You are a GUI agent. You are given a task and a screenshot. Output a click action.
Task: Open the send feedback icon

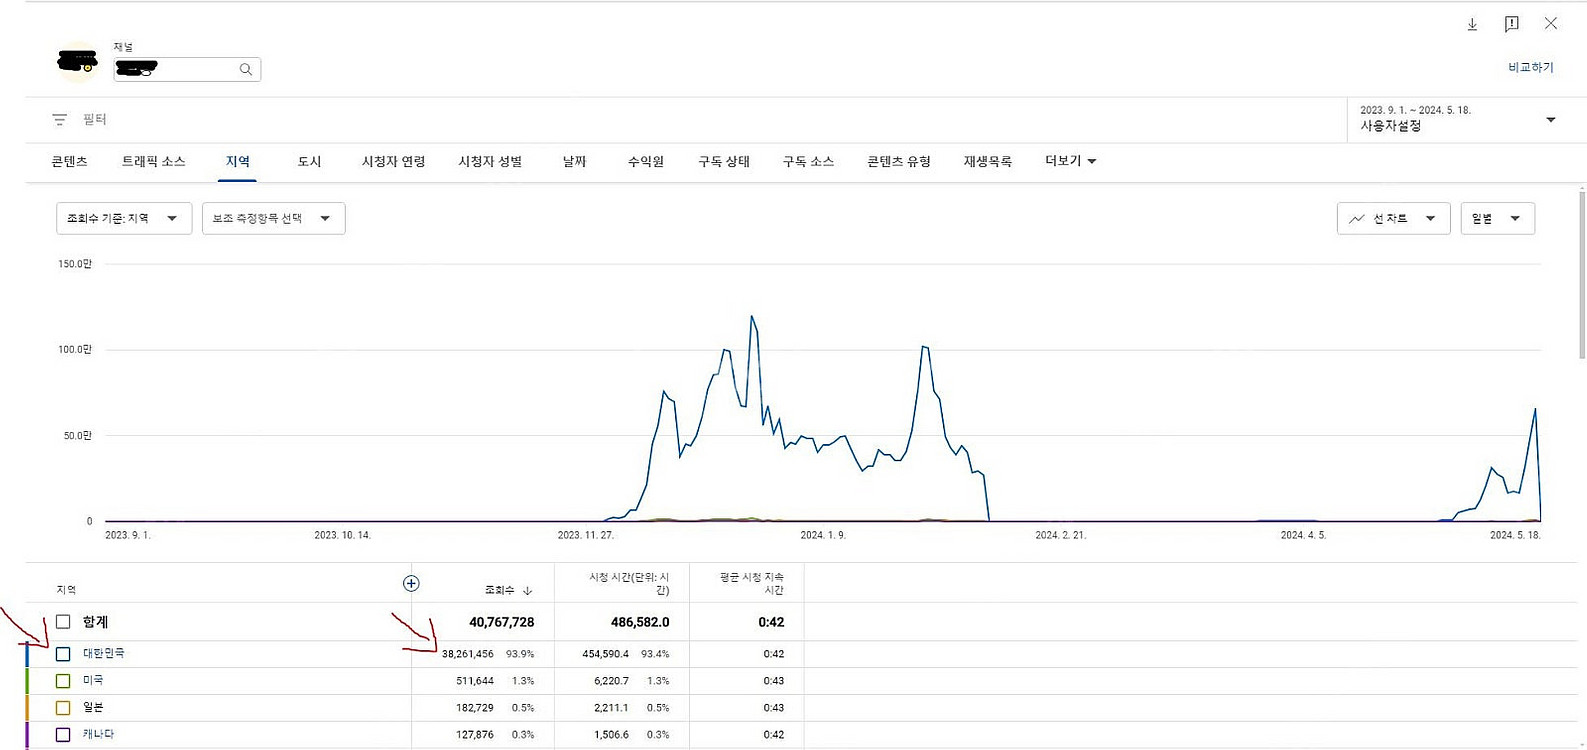coord(1511,24)
